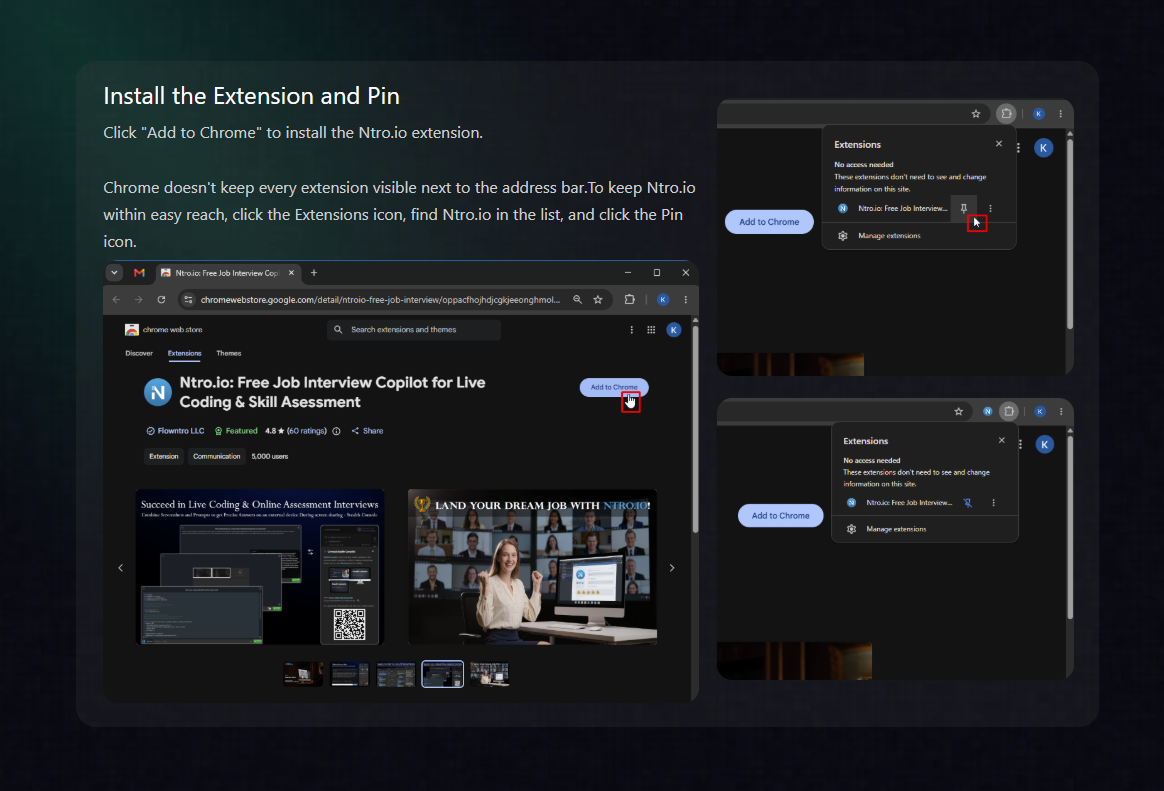
Task: Click Add to Chrome in bottom-right screenshot
Action: 780,516
